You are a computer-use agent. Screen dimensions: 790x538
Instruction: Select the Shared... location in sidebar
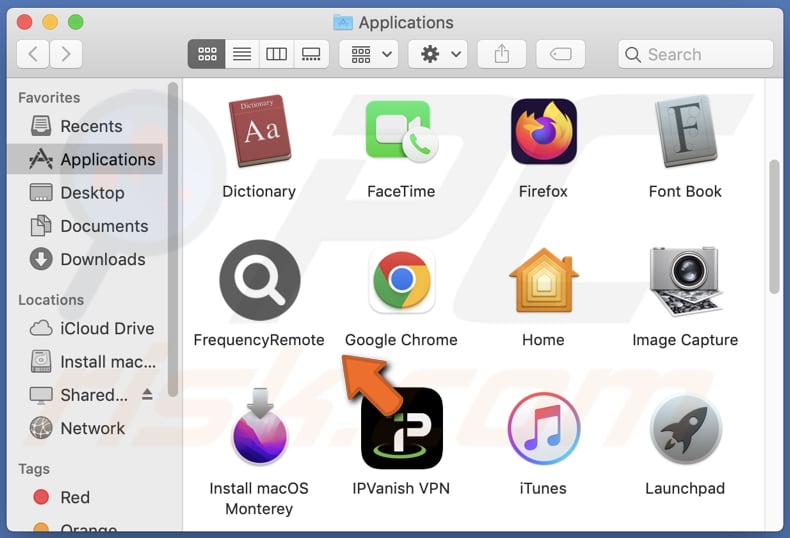85,395
